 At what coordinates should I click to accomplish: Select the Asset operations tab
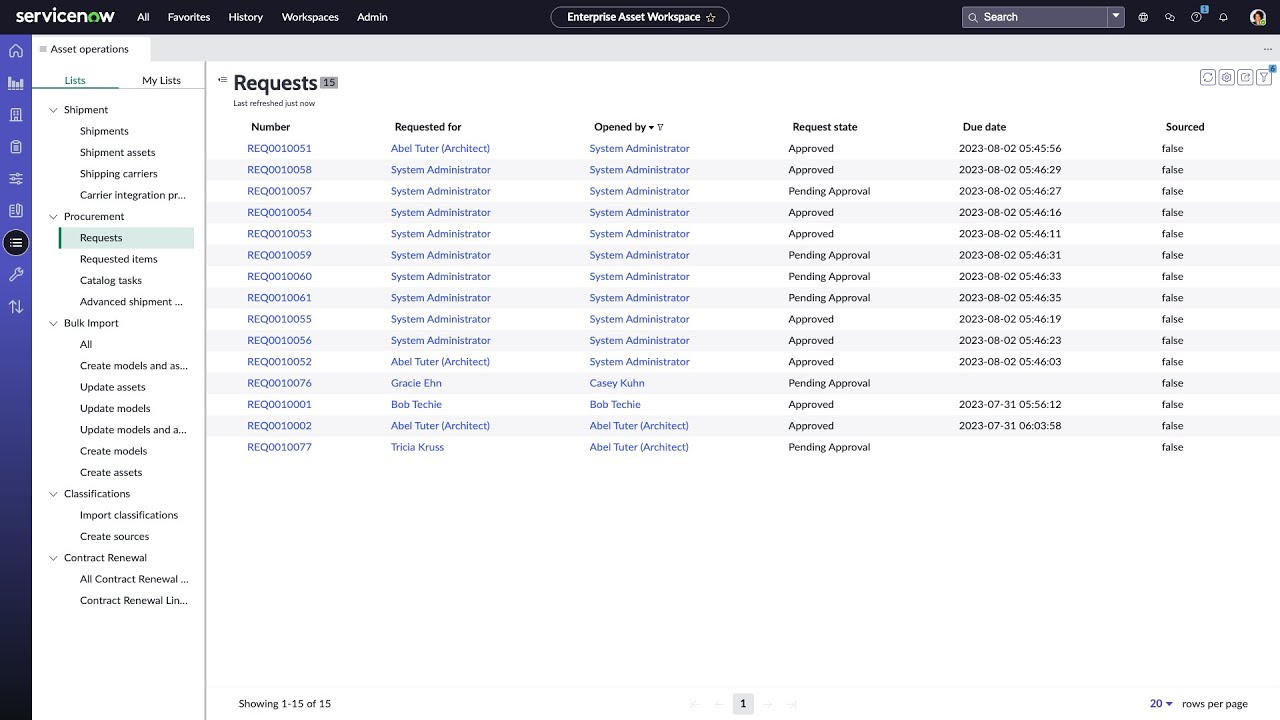tap(90, 49)
